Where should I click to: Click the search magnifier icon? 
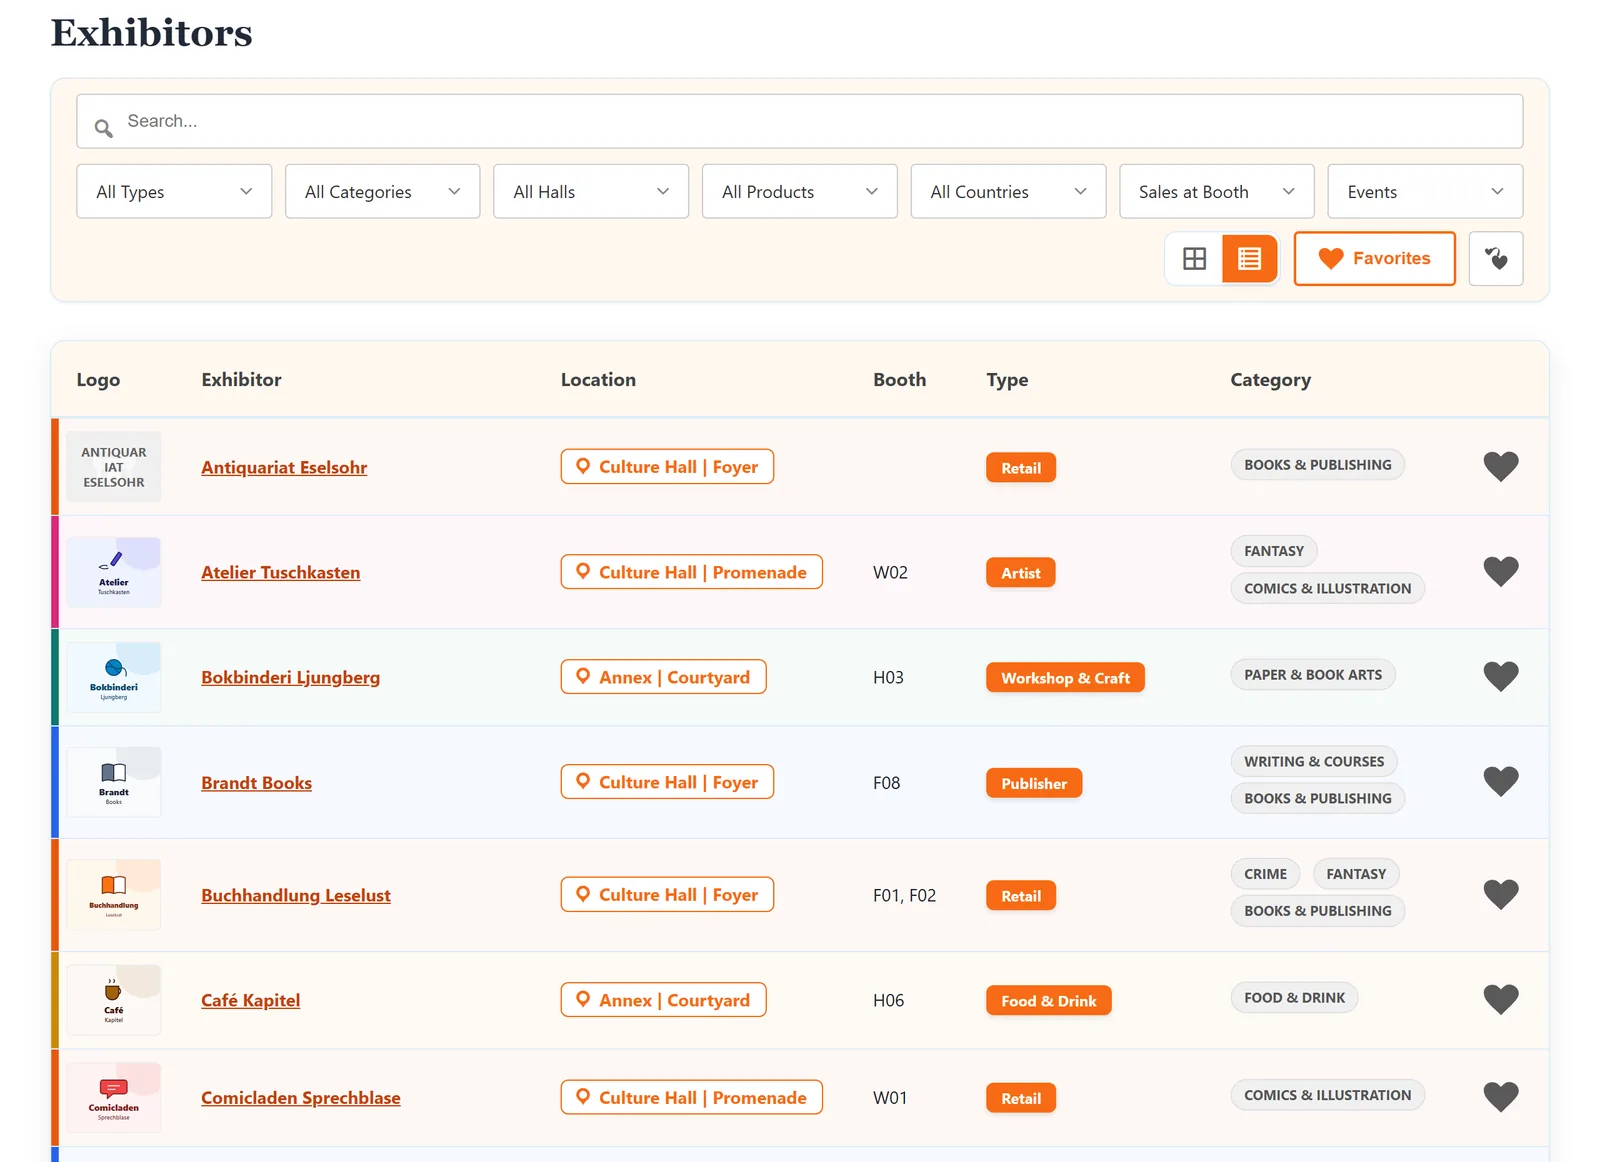pyautogui.click(x=103, y=128)
